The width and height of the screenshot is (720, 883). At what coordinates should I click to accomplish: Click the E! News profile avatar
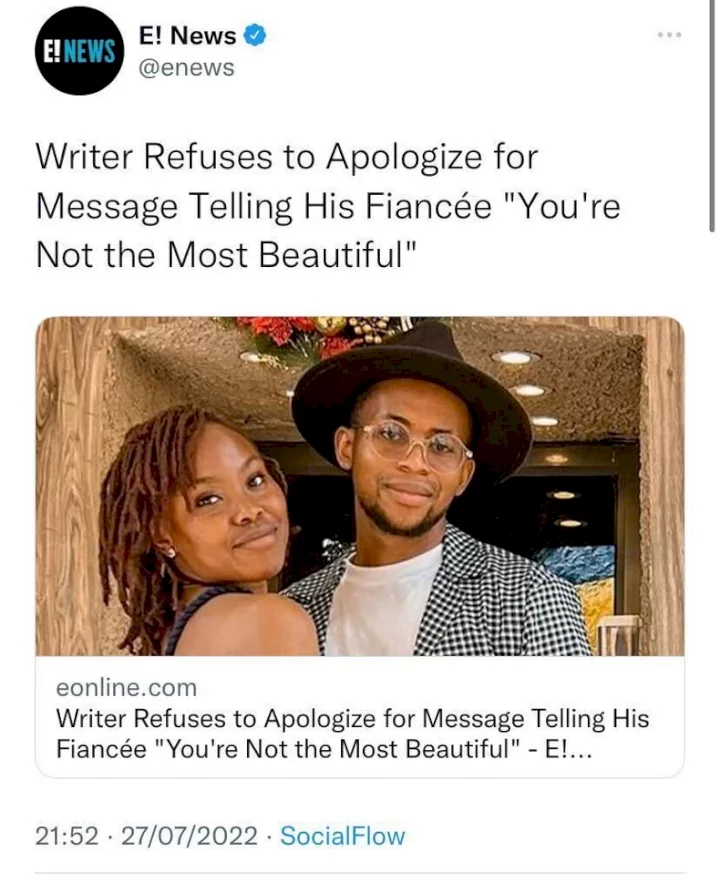pyautogui.click(x=78, y=52)
